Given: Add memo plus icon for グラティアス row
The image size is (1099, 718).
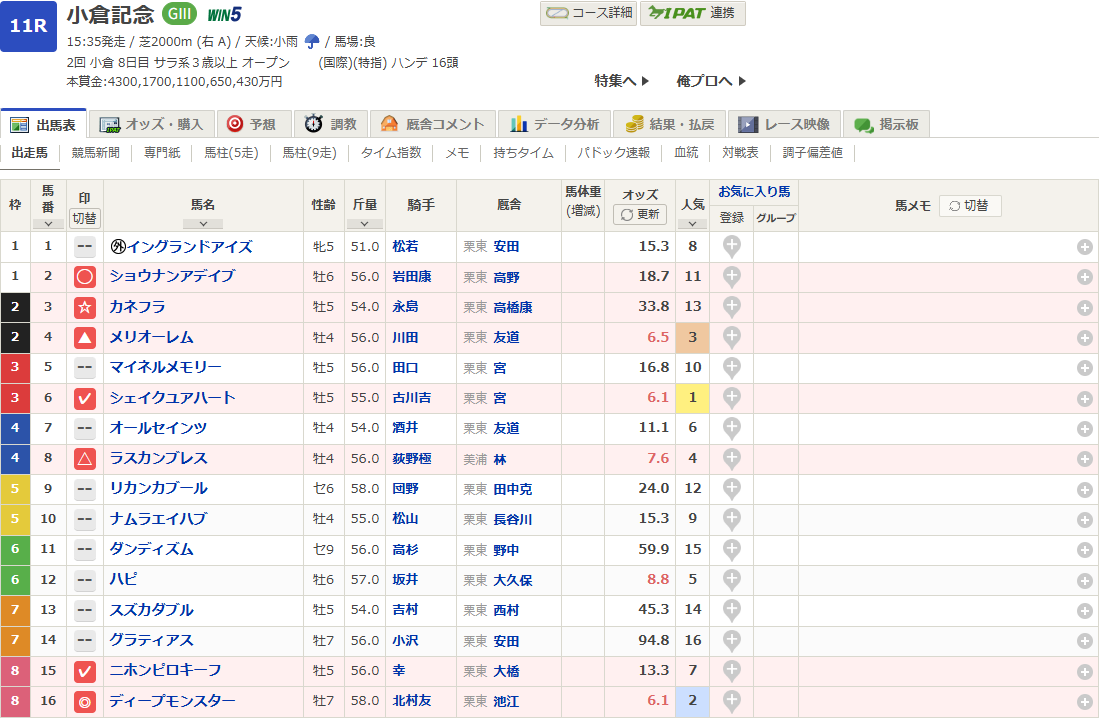Looking at the screenshot, I should click(1084, 641).
